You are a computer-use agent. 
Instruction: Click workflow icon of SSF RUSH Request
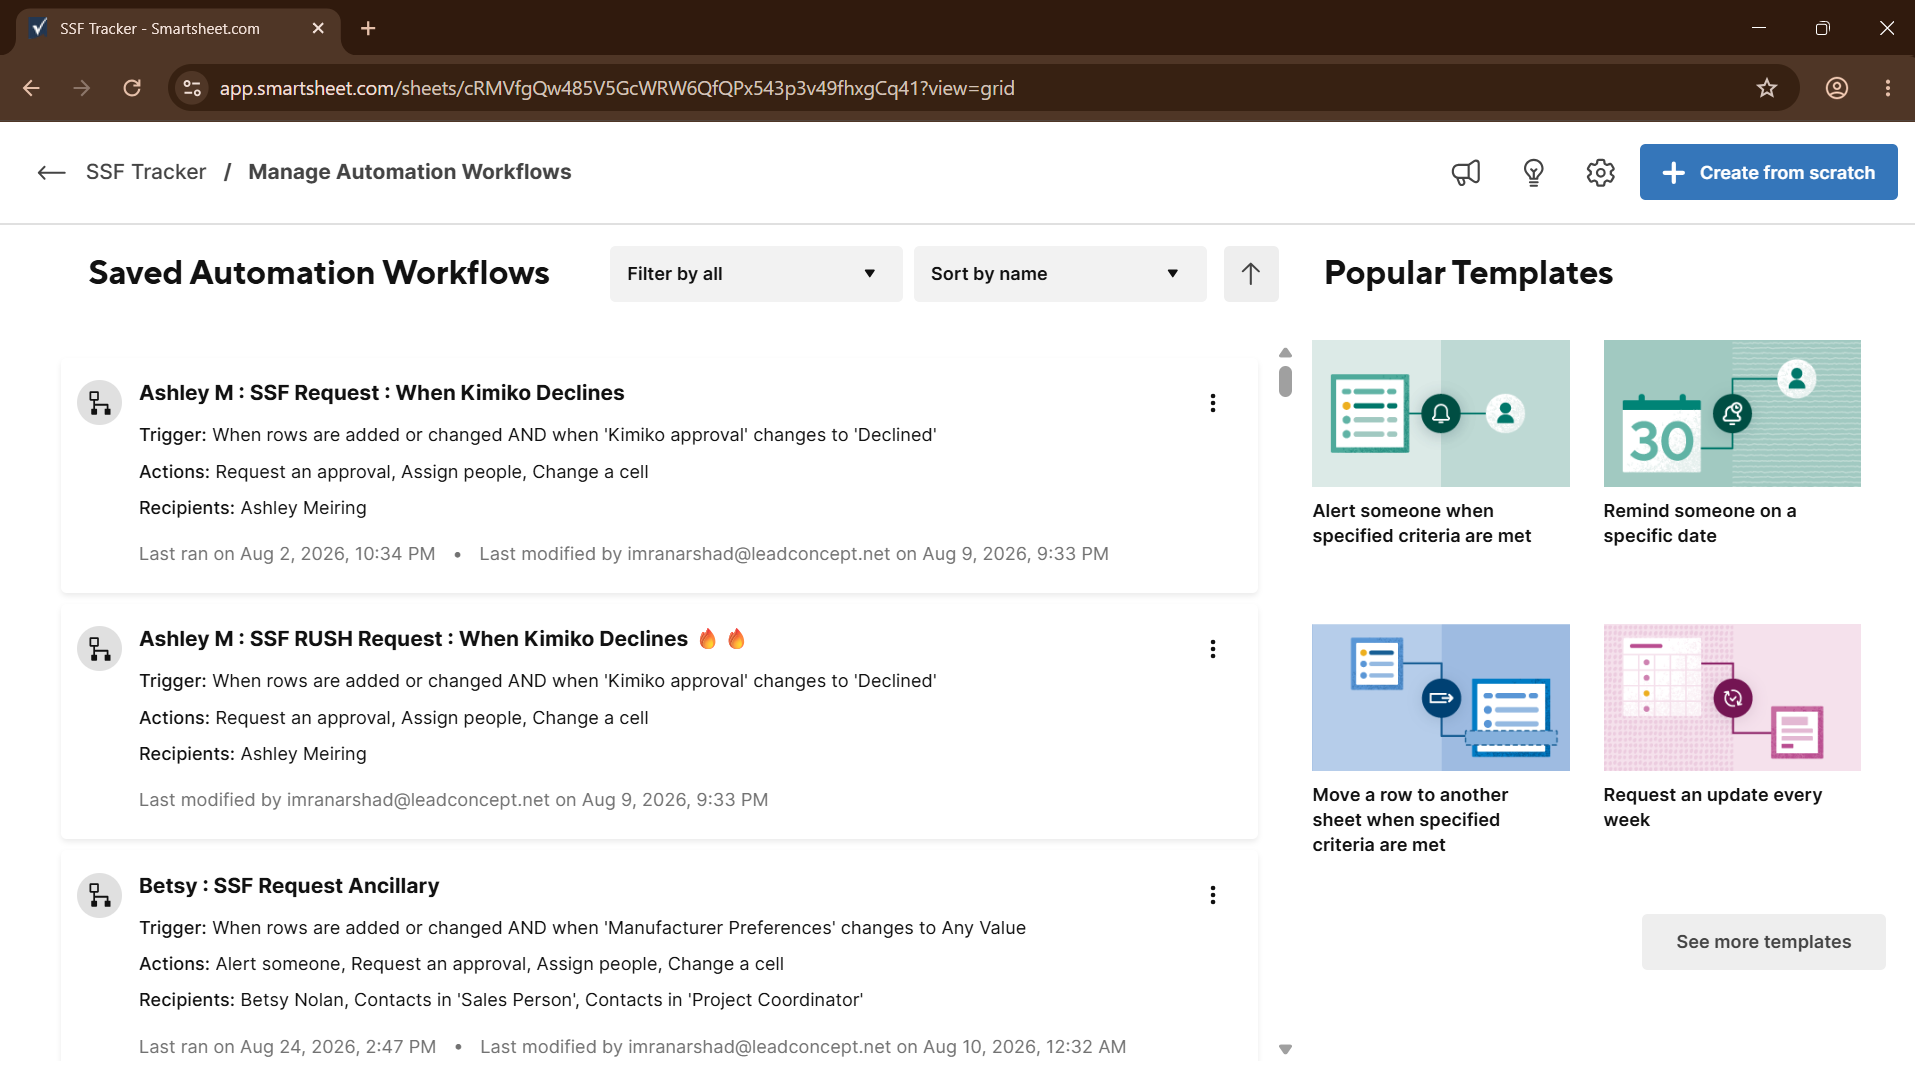pos(100,650)
